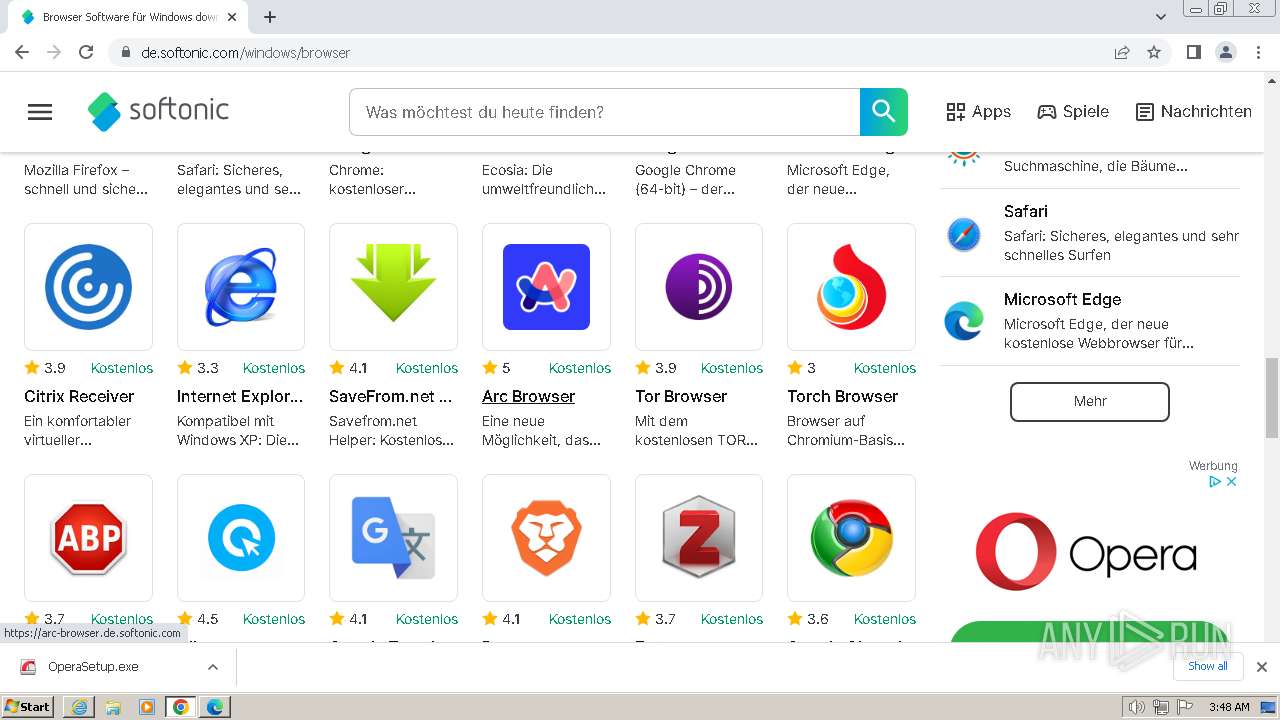Click Show all downloads button
Viewport: 1280px width, 720px height.
click(1208, 666)
